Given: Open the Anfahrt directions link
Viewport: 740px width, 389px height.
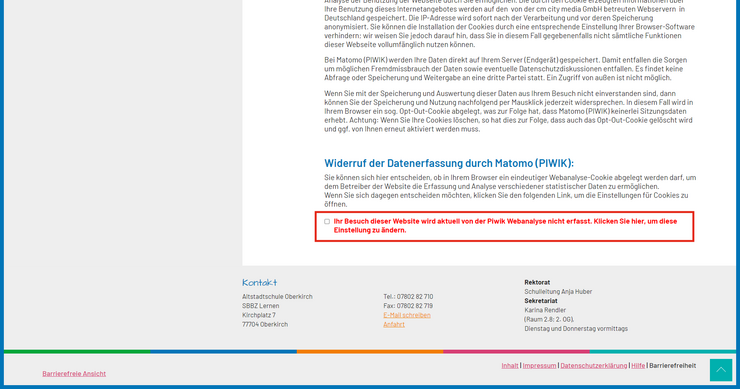Looking at the screenshot, I should click(394, 324).
